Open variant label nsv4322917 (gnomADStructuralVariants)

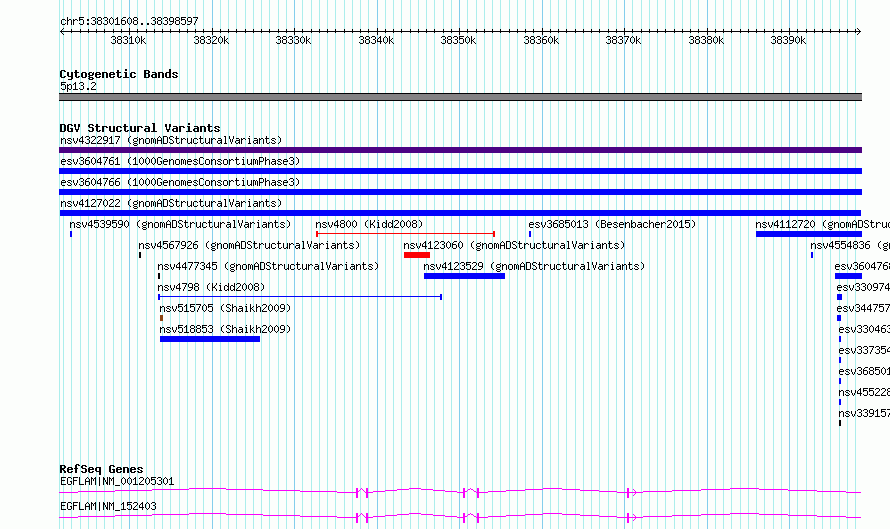pyautogui.click(x=171, y=140)
